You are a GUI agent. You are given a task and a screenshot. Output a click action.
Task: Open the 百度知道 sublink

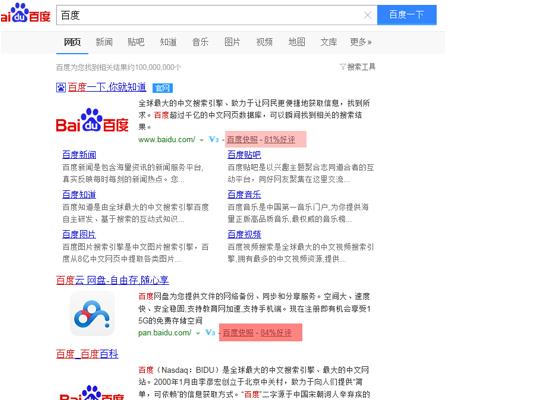point(79,194)
